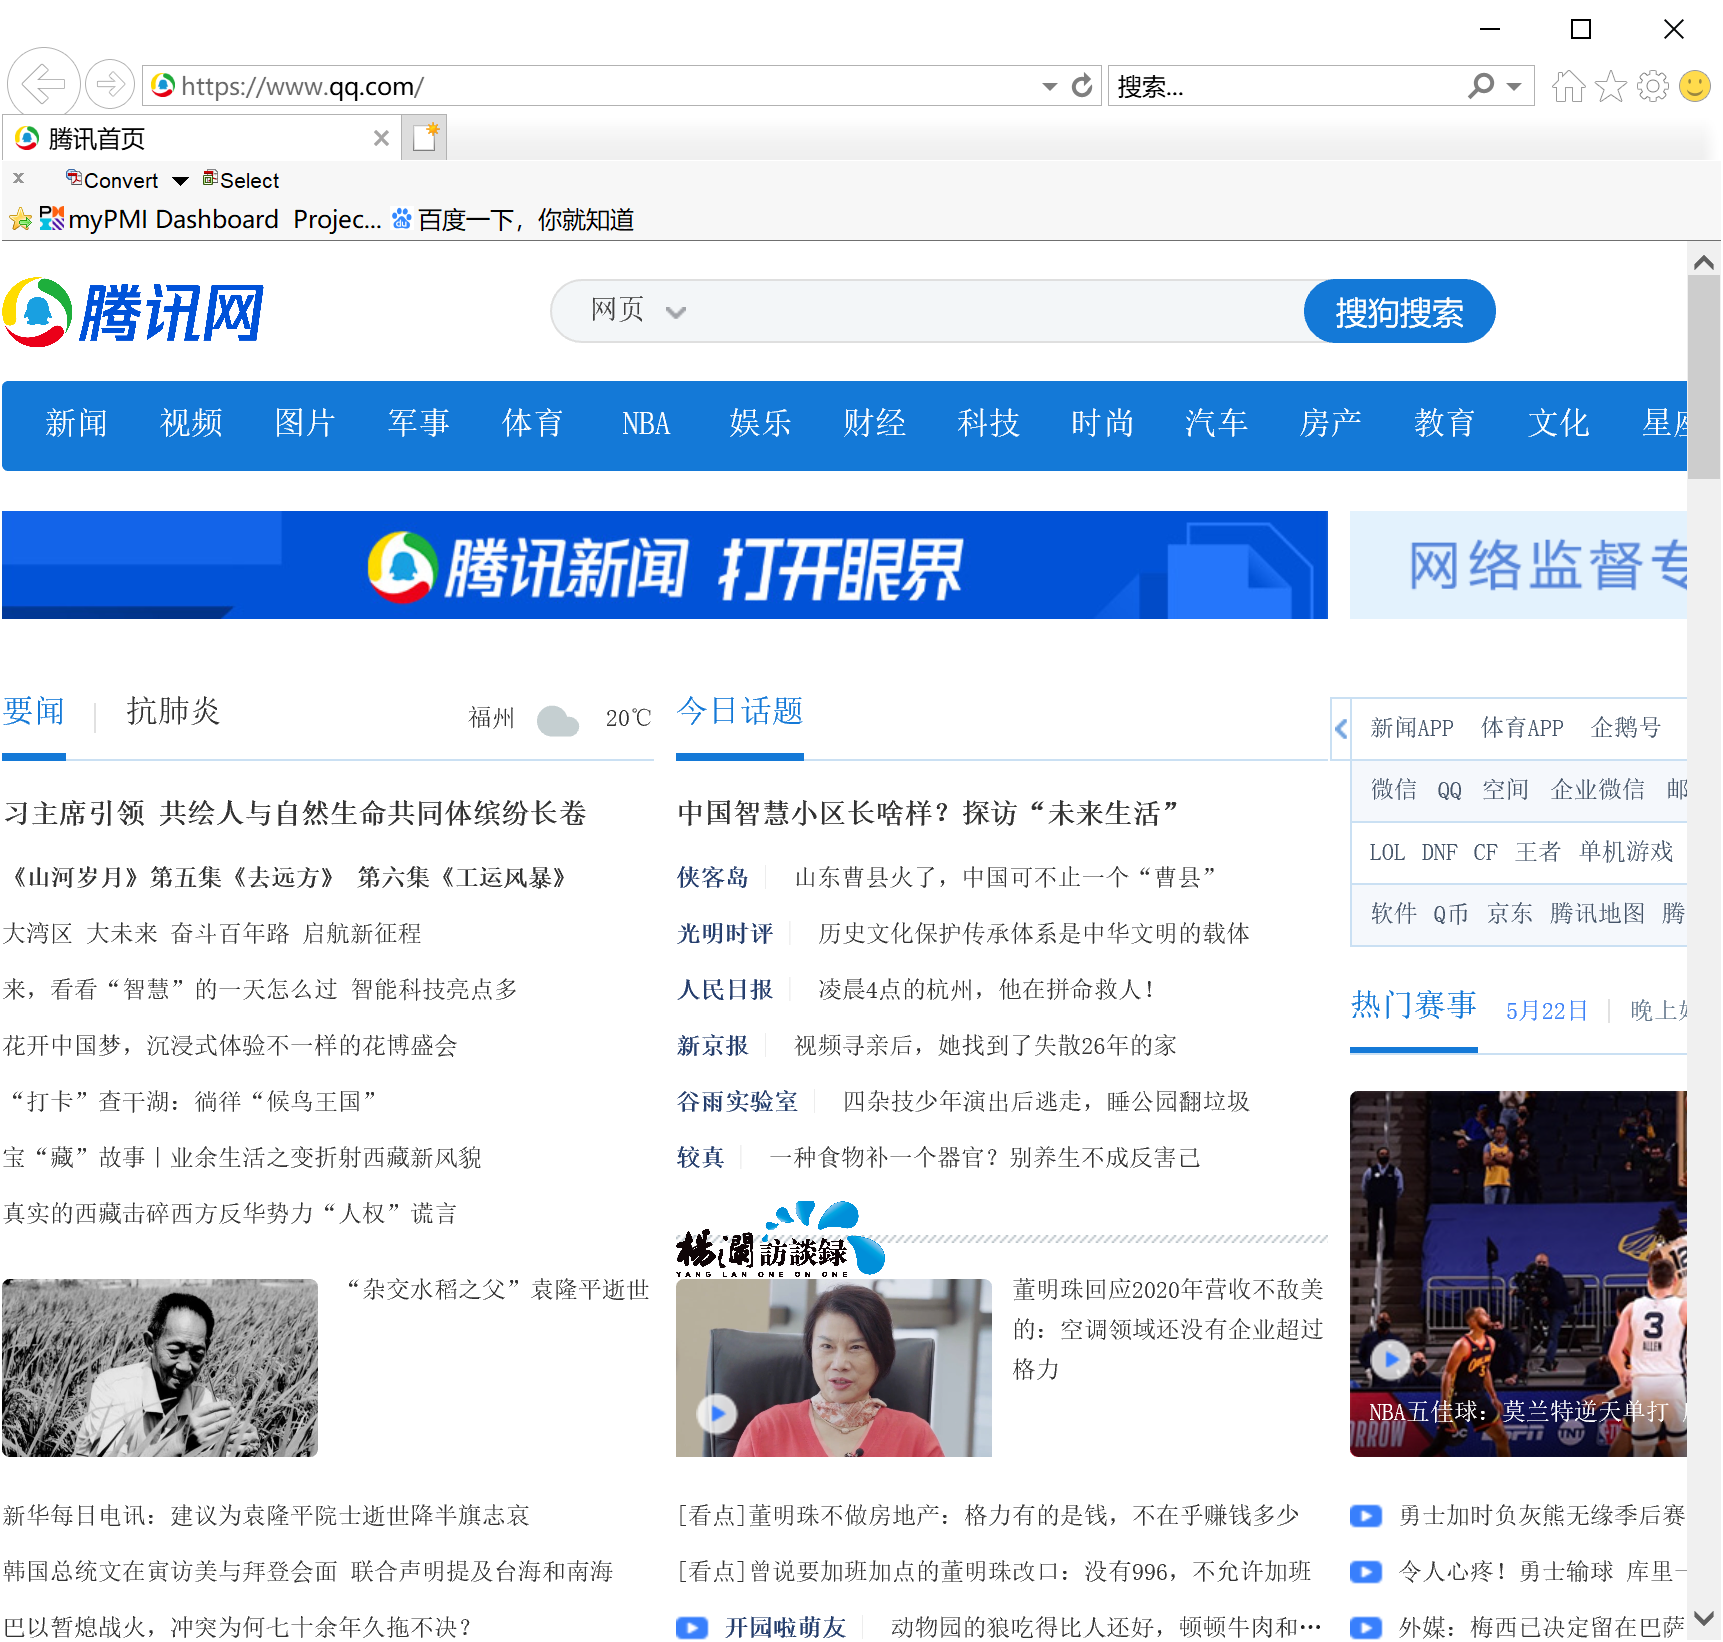Click the vertical scrollbar thumb
Viewport: 1723px width, 1642px height.
click(1704, 378)
